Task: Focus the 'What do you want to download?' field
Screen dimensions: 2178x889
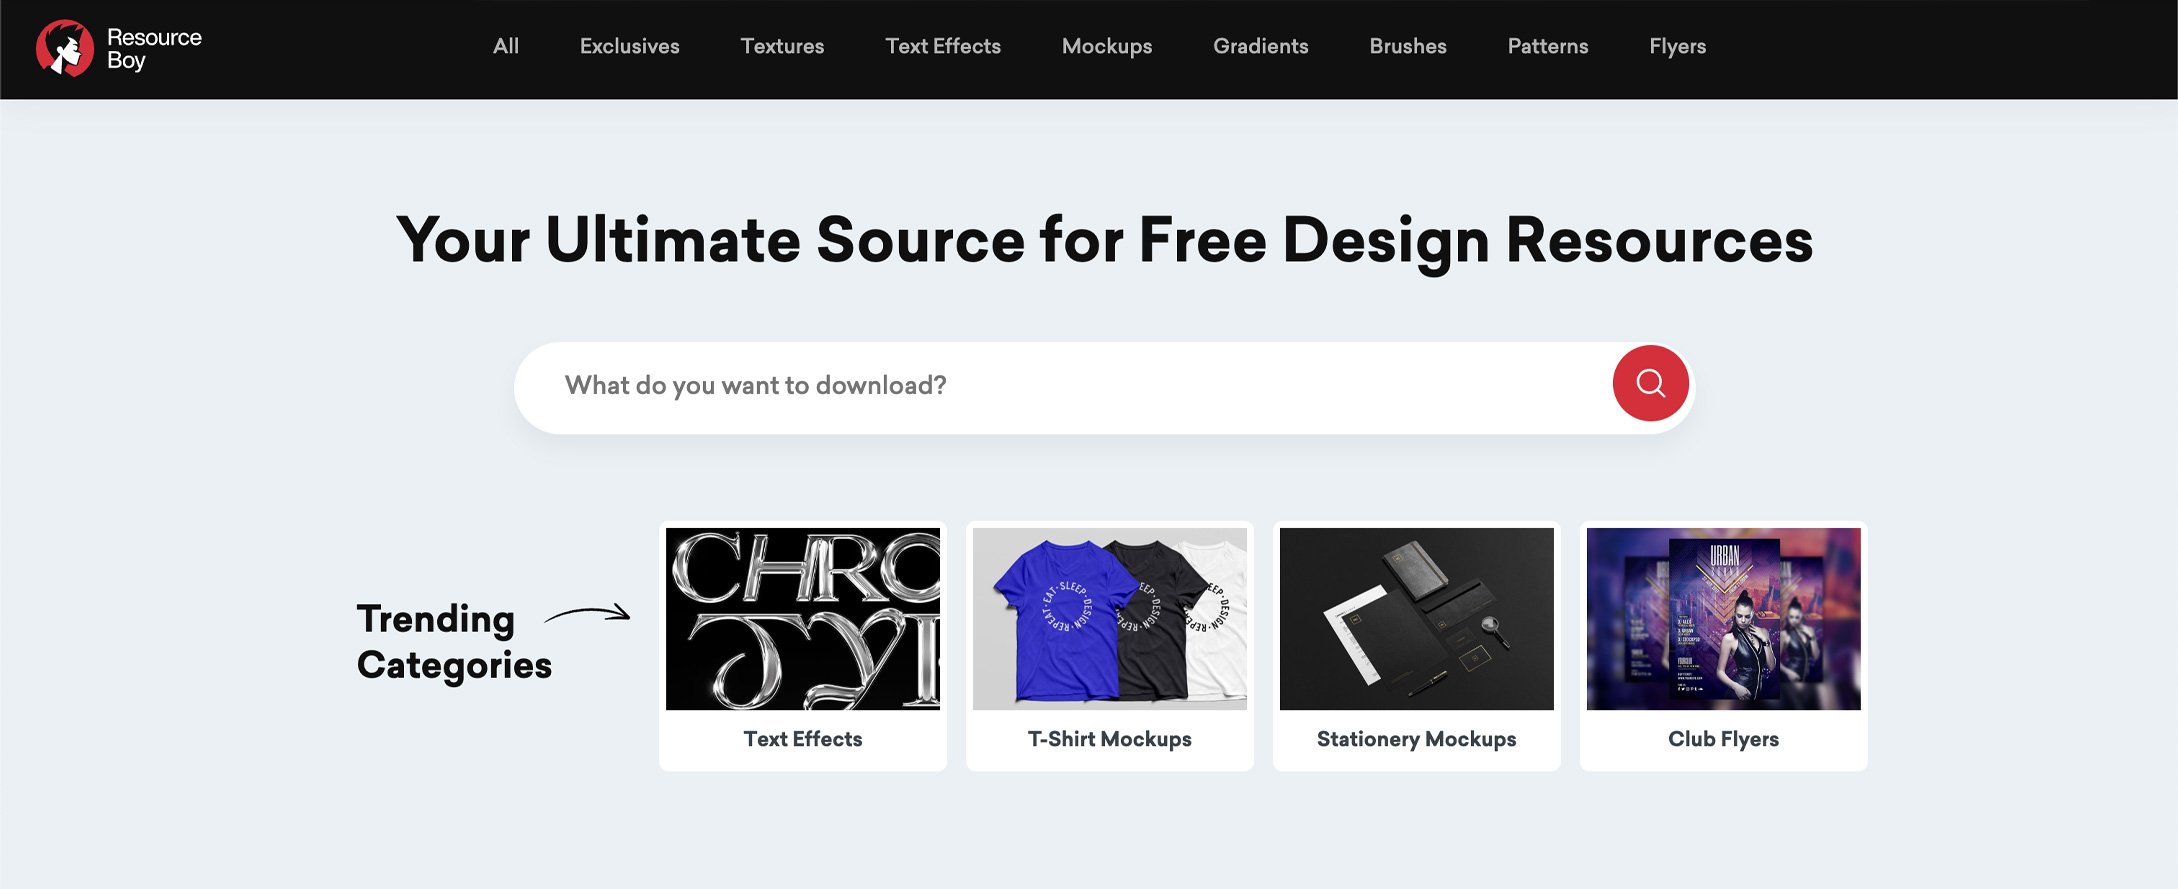Action: coord(1060,386)
